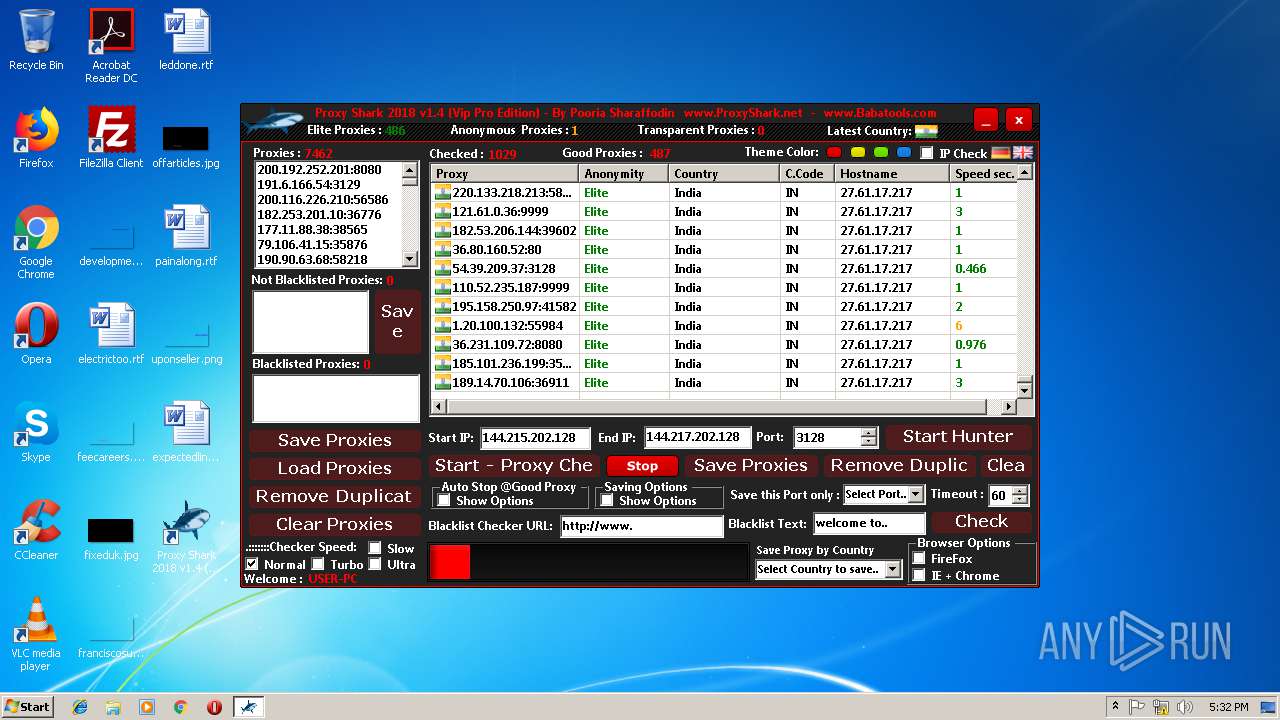The height and width of the screenshot is (720, 1280).
Task: Uncheck the Normal checker speed
Action: pyautogui.click(x=252, y=565)
